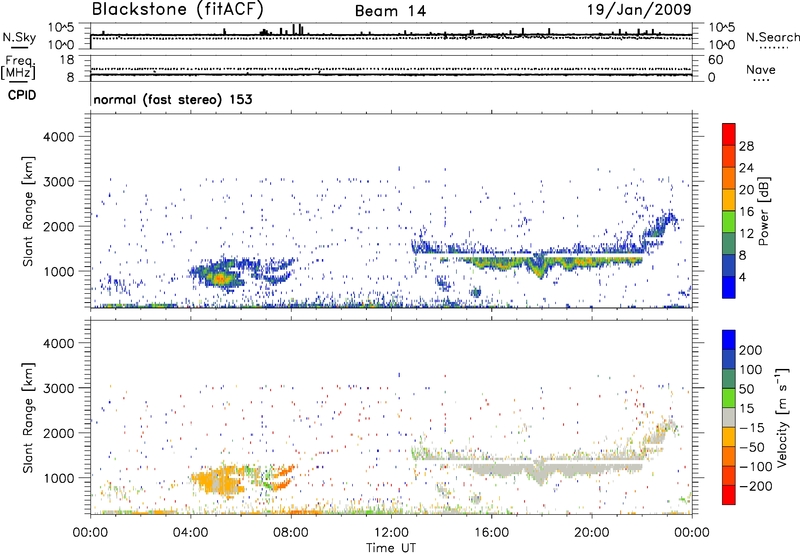Screen dimensions: 800x554
Task: Click the dark blue 200 velocity swatch
Action: 729,340
